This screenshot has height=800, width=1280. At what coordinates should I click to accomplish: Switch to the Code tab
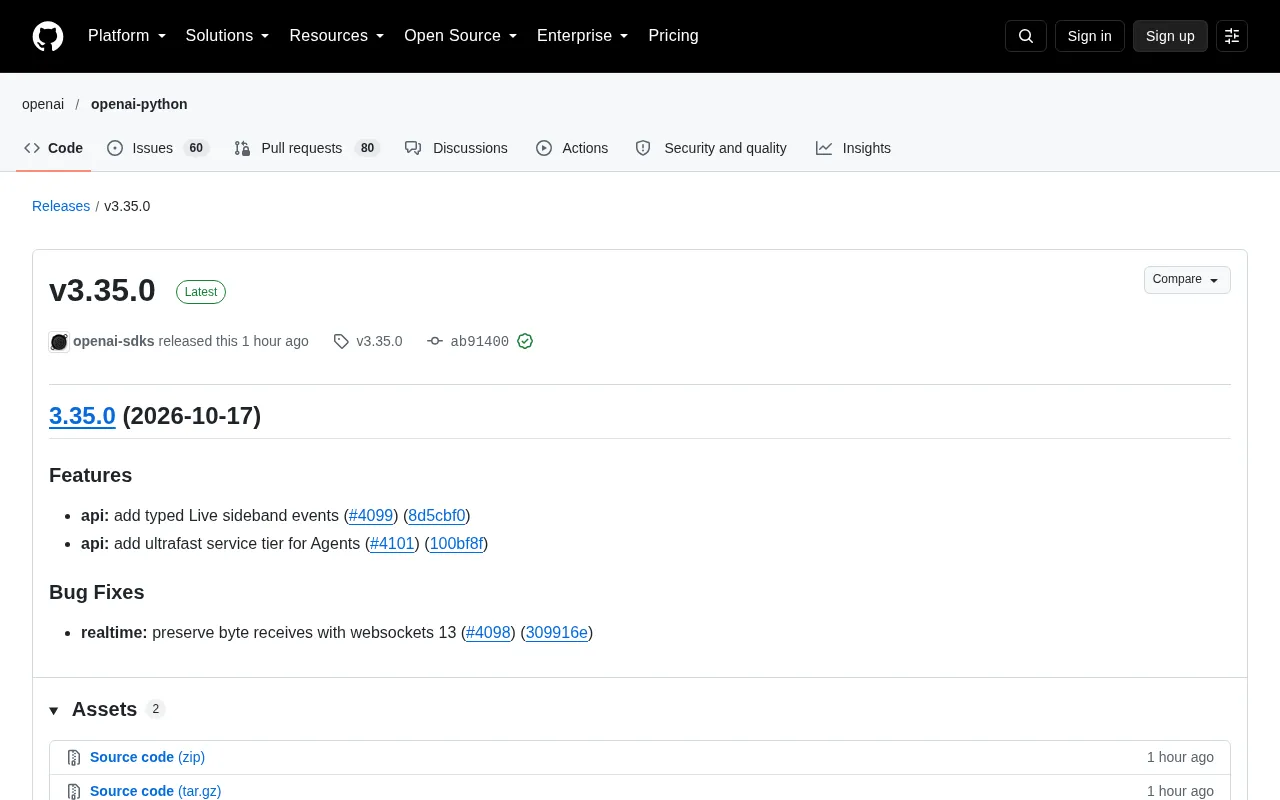coord(54,148)
